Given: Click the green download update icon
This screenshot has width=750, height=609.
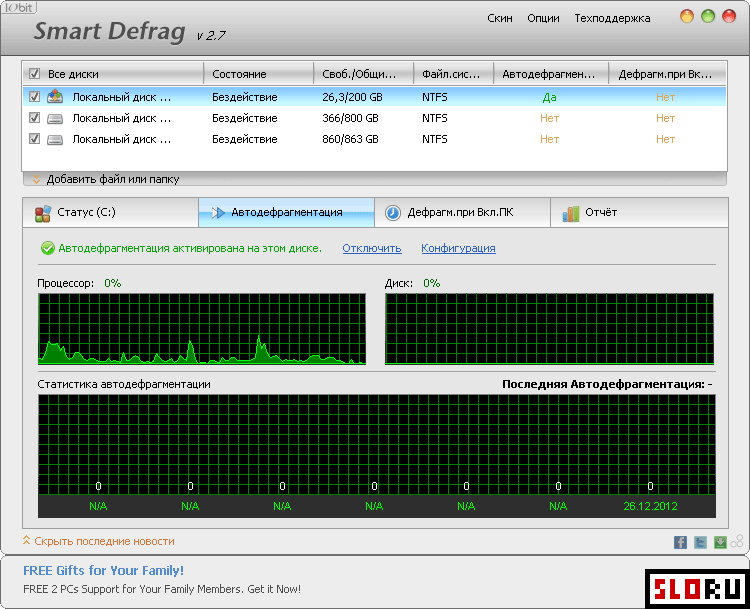Looking at the screenshot, I should pyautogui.click(x=720, y=542).
